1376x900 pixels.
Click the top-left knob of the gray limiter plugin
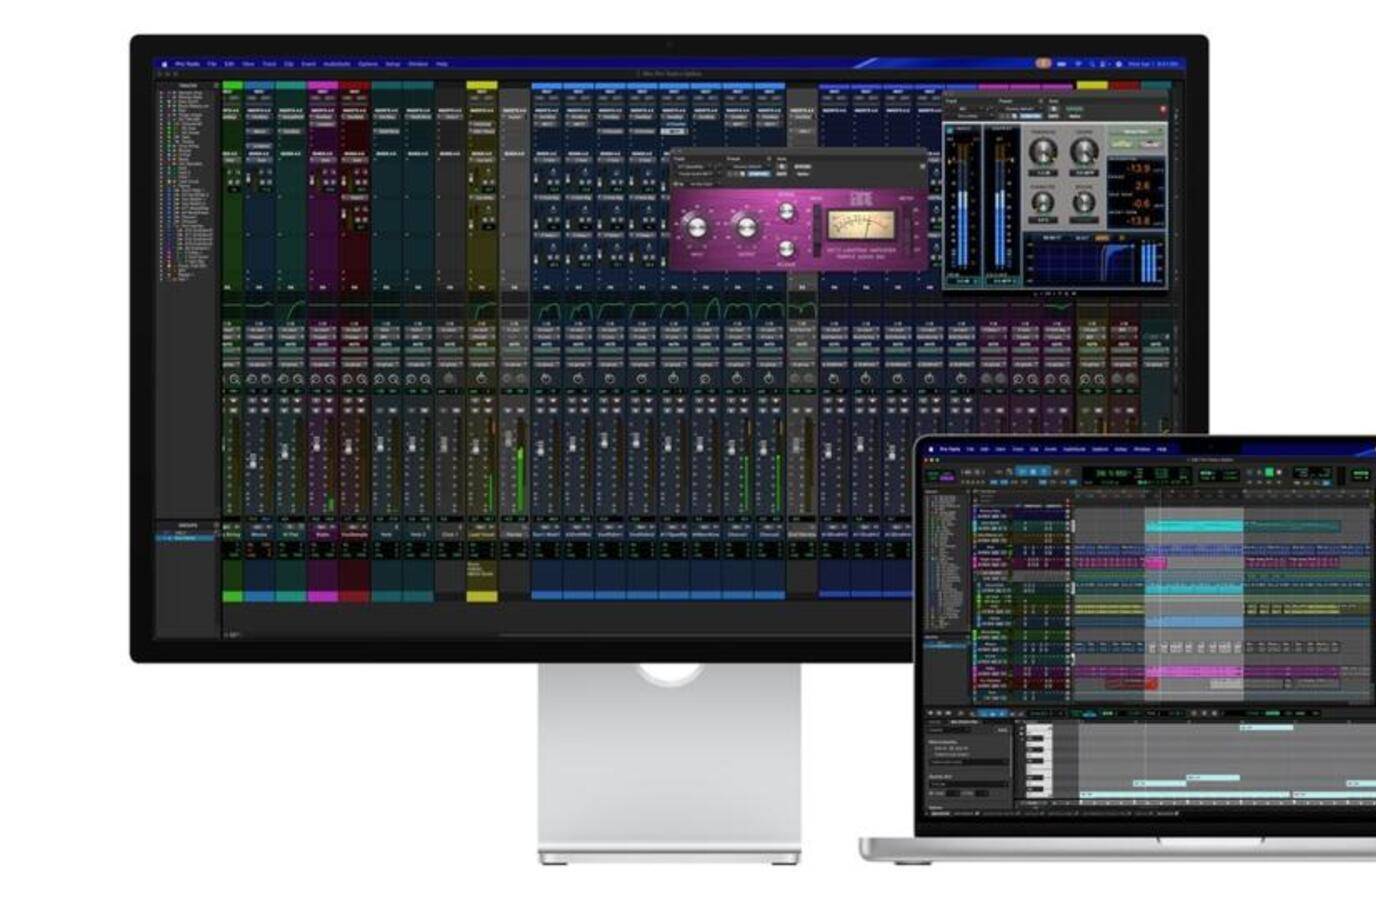pyautogui.click(x=1043, y=152)
